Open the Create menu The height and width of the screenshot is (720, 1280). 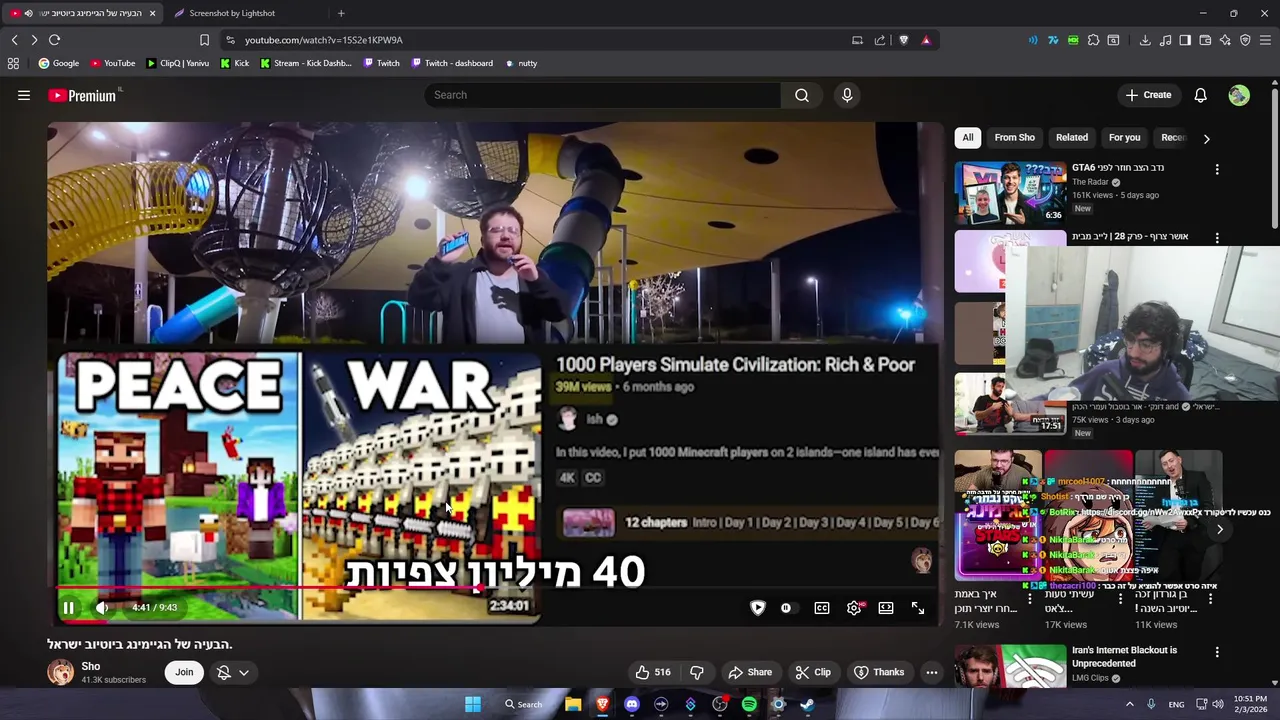coord(1148,95)
